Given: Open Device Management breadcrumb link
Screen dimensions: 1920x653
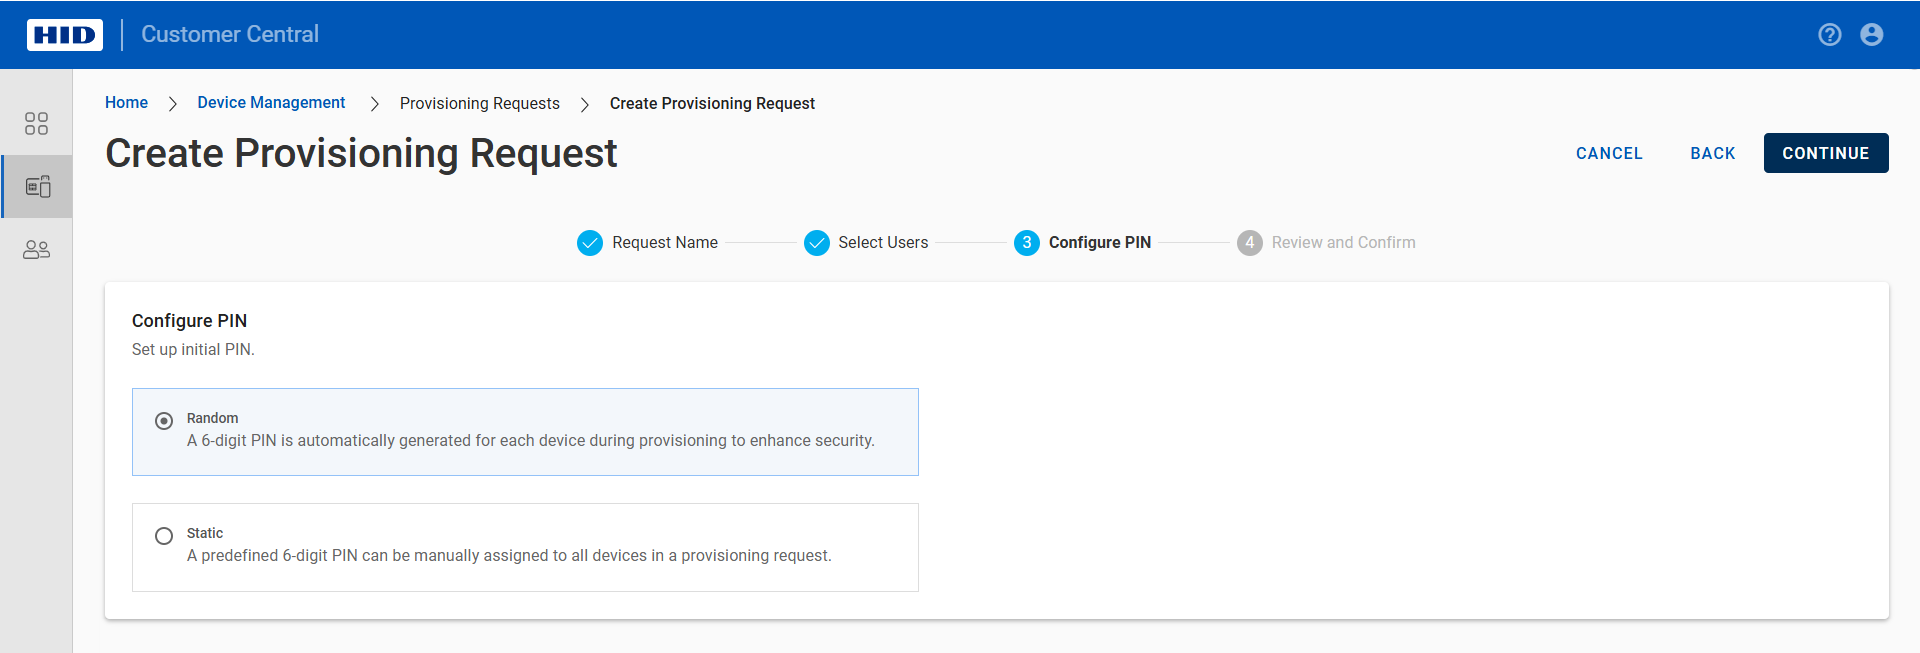Looking at the screenshot, I should pos(271,103).
